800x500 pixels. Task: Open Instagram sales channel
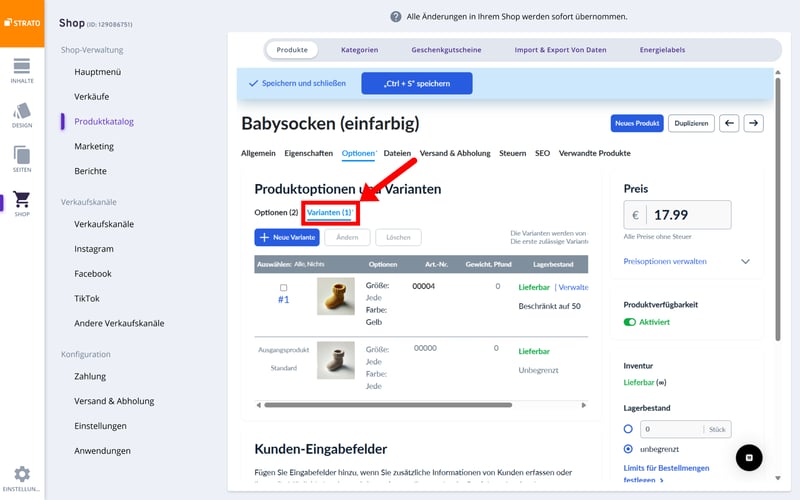(x=94, y=249)
